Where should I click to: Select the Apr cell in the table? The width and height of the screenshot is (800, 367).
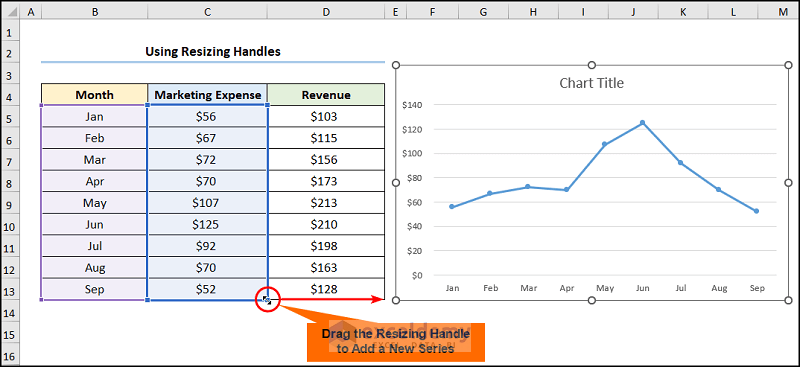[94, 181]
